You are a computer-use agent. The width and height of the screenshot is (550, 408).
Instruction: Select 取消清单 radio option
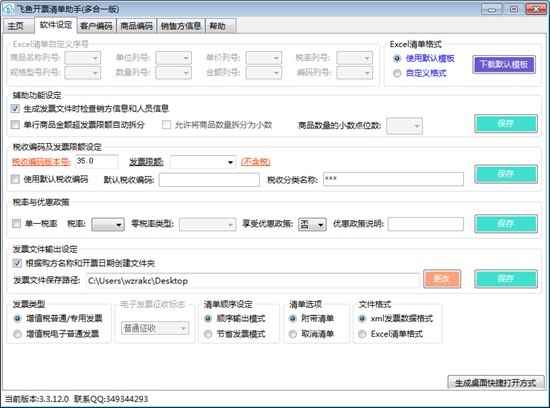[311, 334]
